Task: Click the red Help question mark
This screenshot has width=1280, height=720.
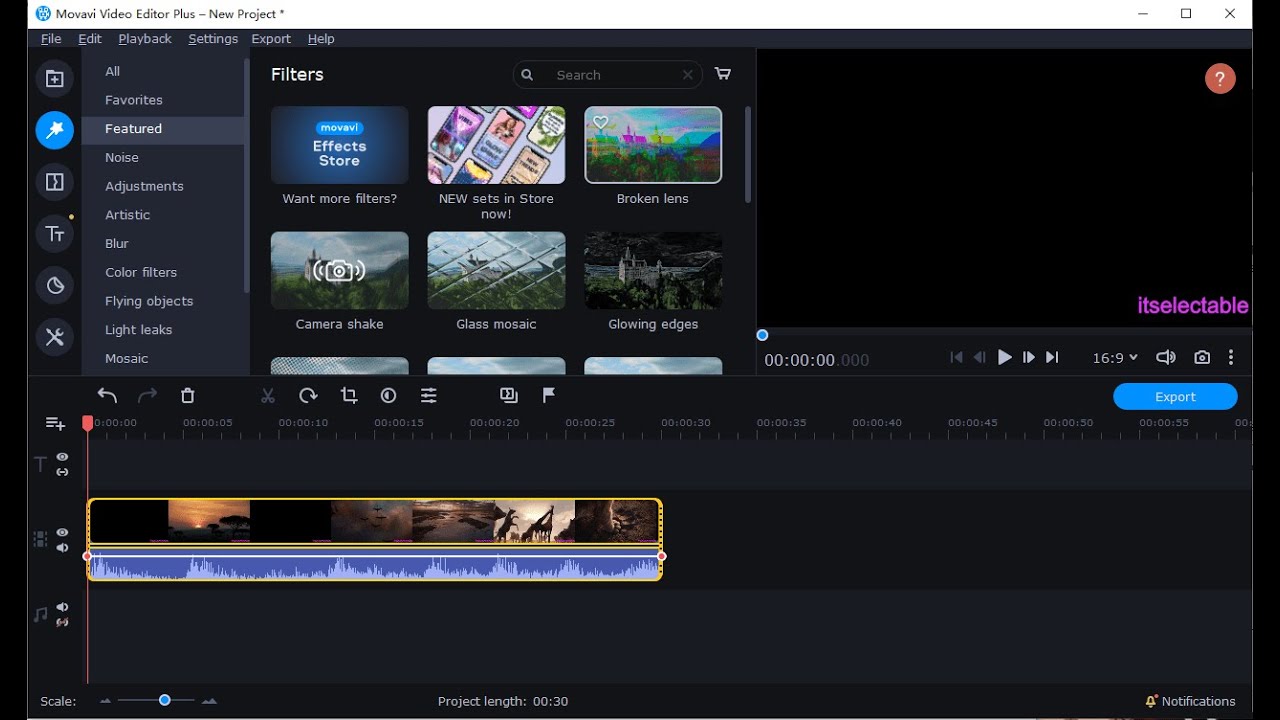Action: point(1220,79)
